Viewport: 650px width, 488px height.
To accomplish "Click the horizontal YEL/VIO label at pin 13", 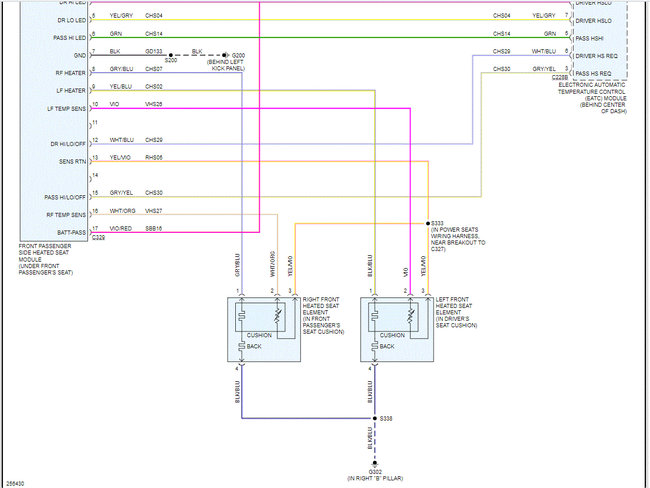I will (x=120, y=158).
